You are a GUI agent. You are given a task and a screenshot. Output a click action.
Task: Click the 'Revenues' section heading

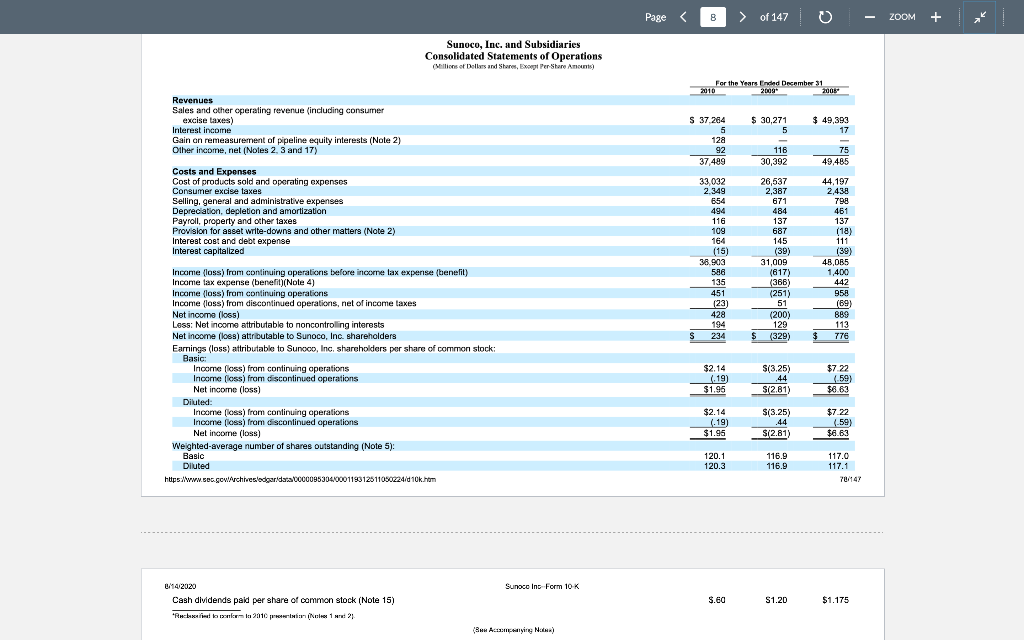pyautogui.click(x=193, y=100)
